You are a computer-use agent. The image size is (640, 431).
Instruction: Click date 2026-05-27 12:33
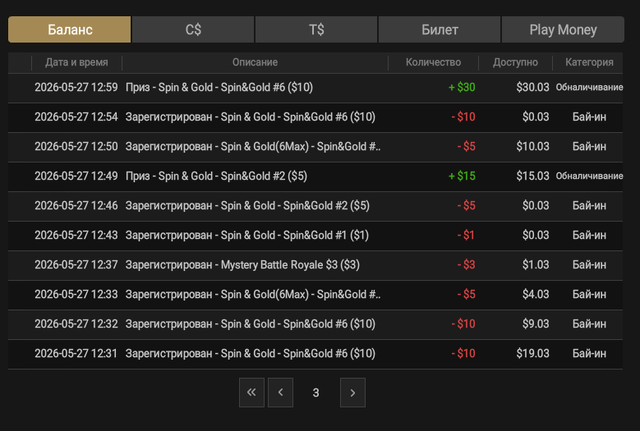pos(76,295)
